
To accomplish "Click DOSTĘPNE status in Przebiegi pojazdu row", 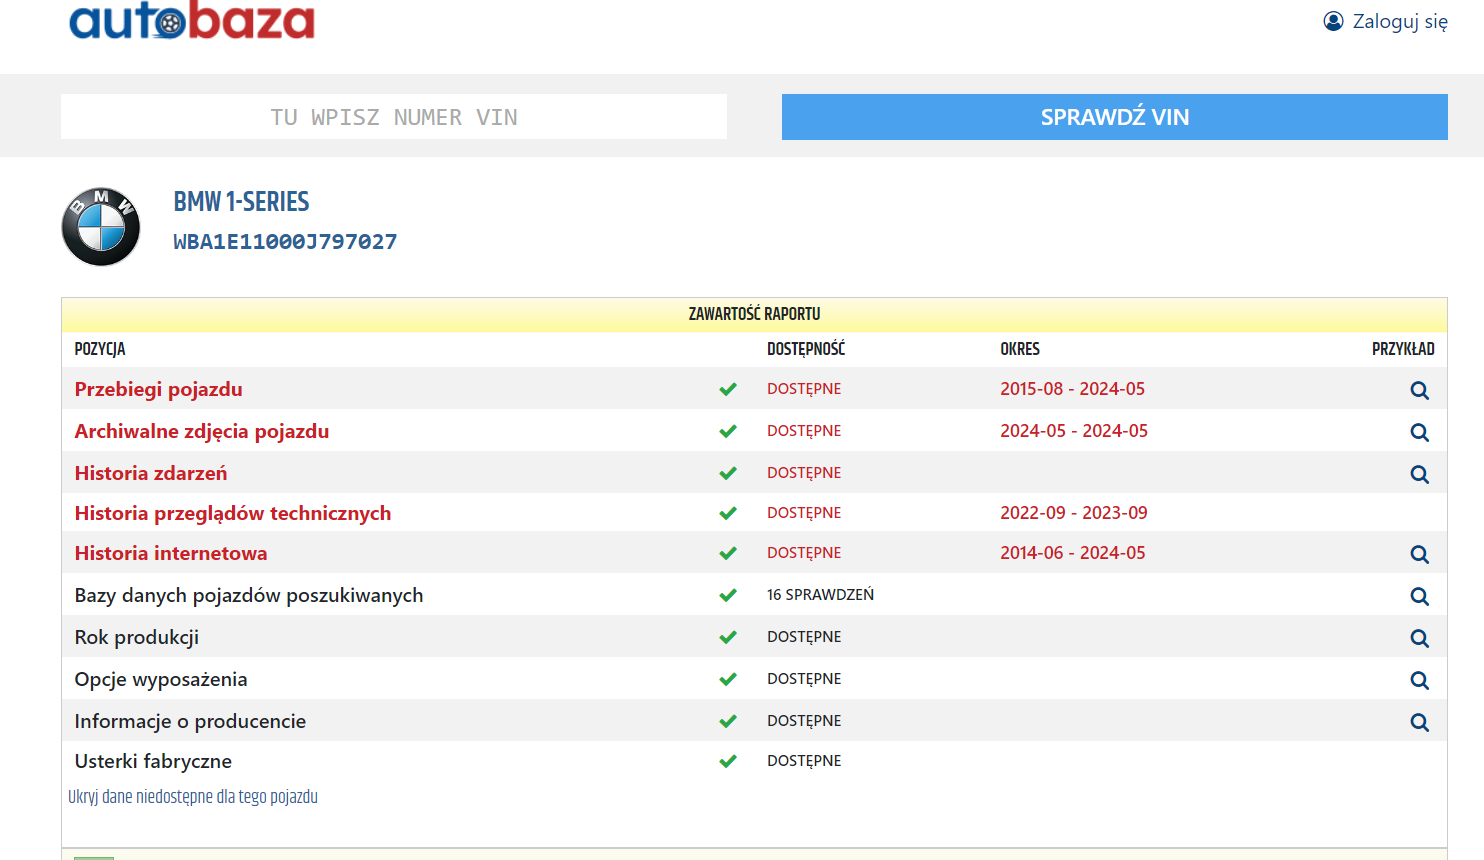I will pos(804,389).
